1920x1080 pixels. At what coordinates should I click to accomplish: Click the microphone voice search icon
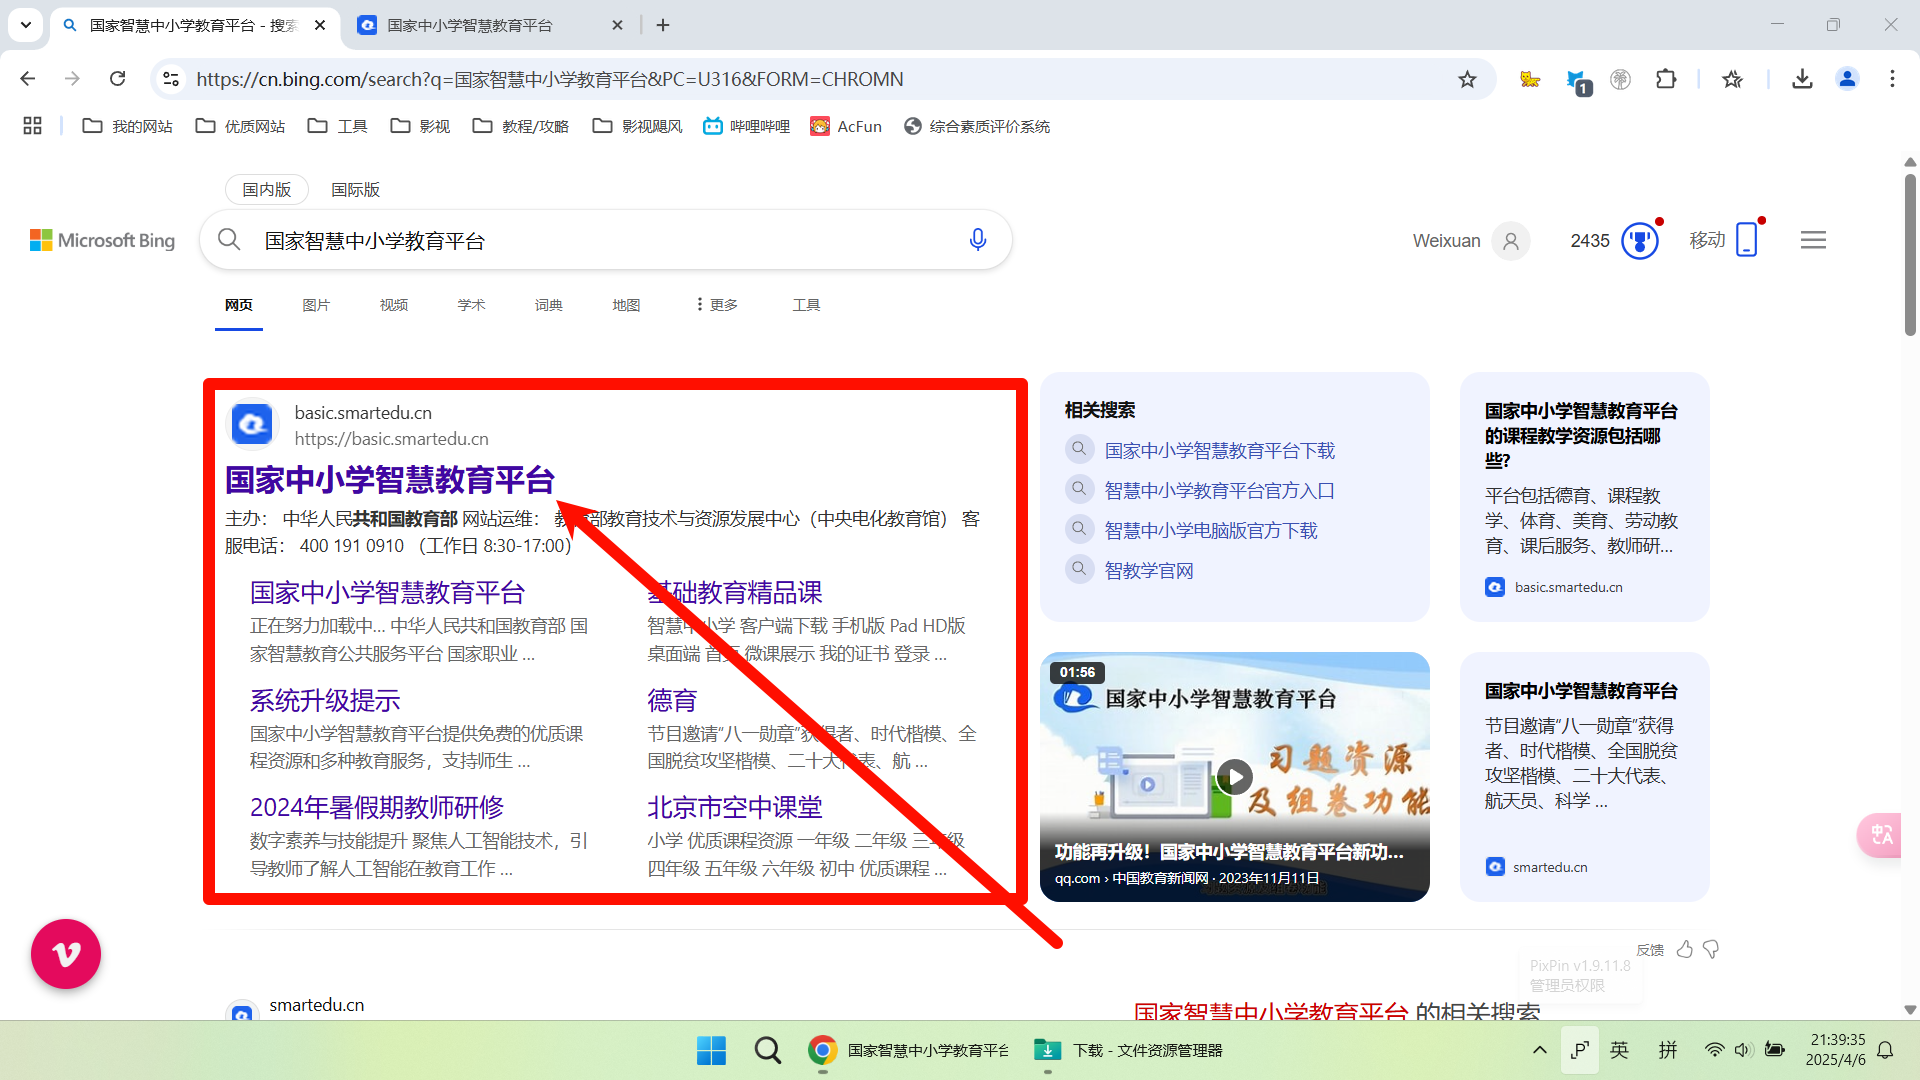[978, 240]
